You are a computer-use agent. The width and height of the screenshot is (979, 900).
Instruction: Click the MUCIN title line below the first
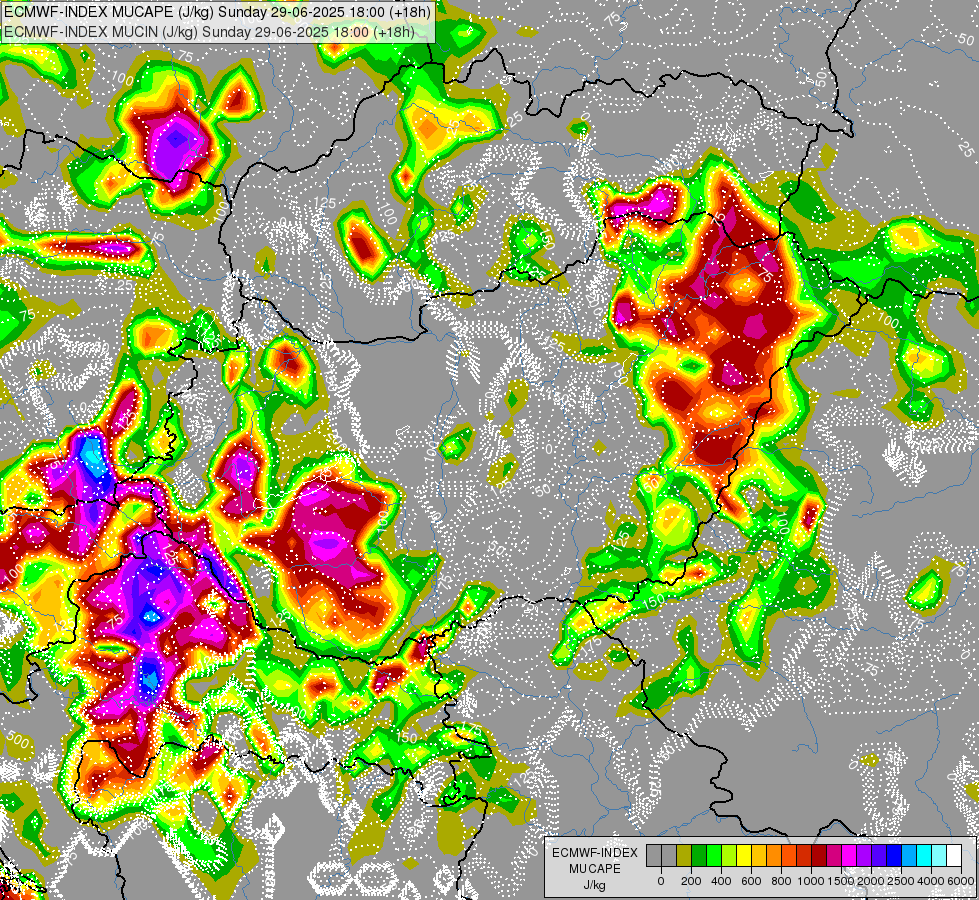(x=209, y=31)
